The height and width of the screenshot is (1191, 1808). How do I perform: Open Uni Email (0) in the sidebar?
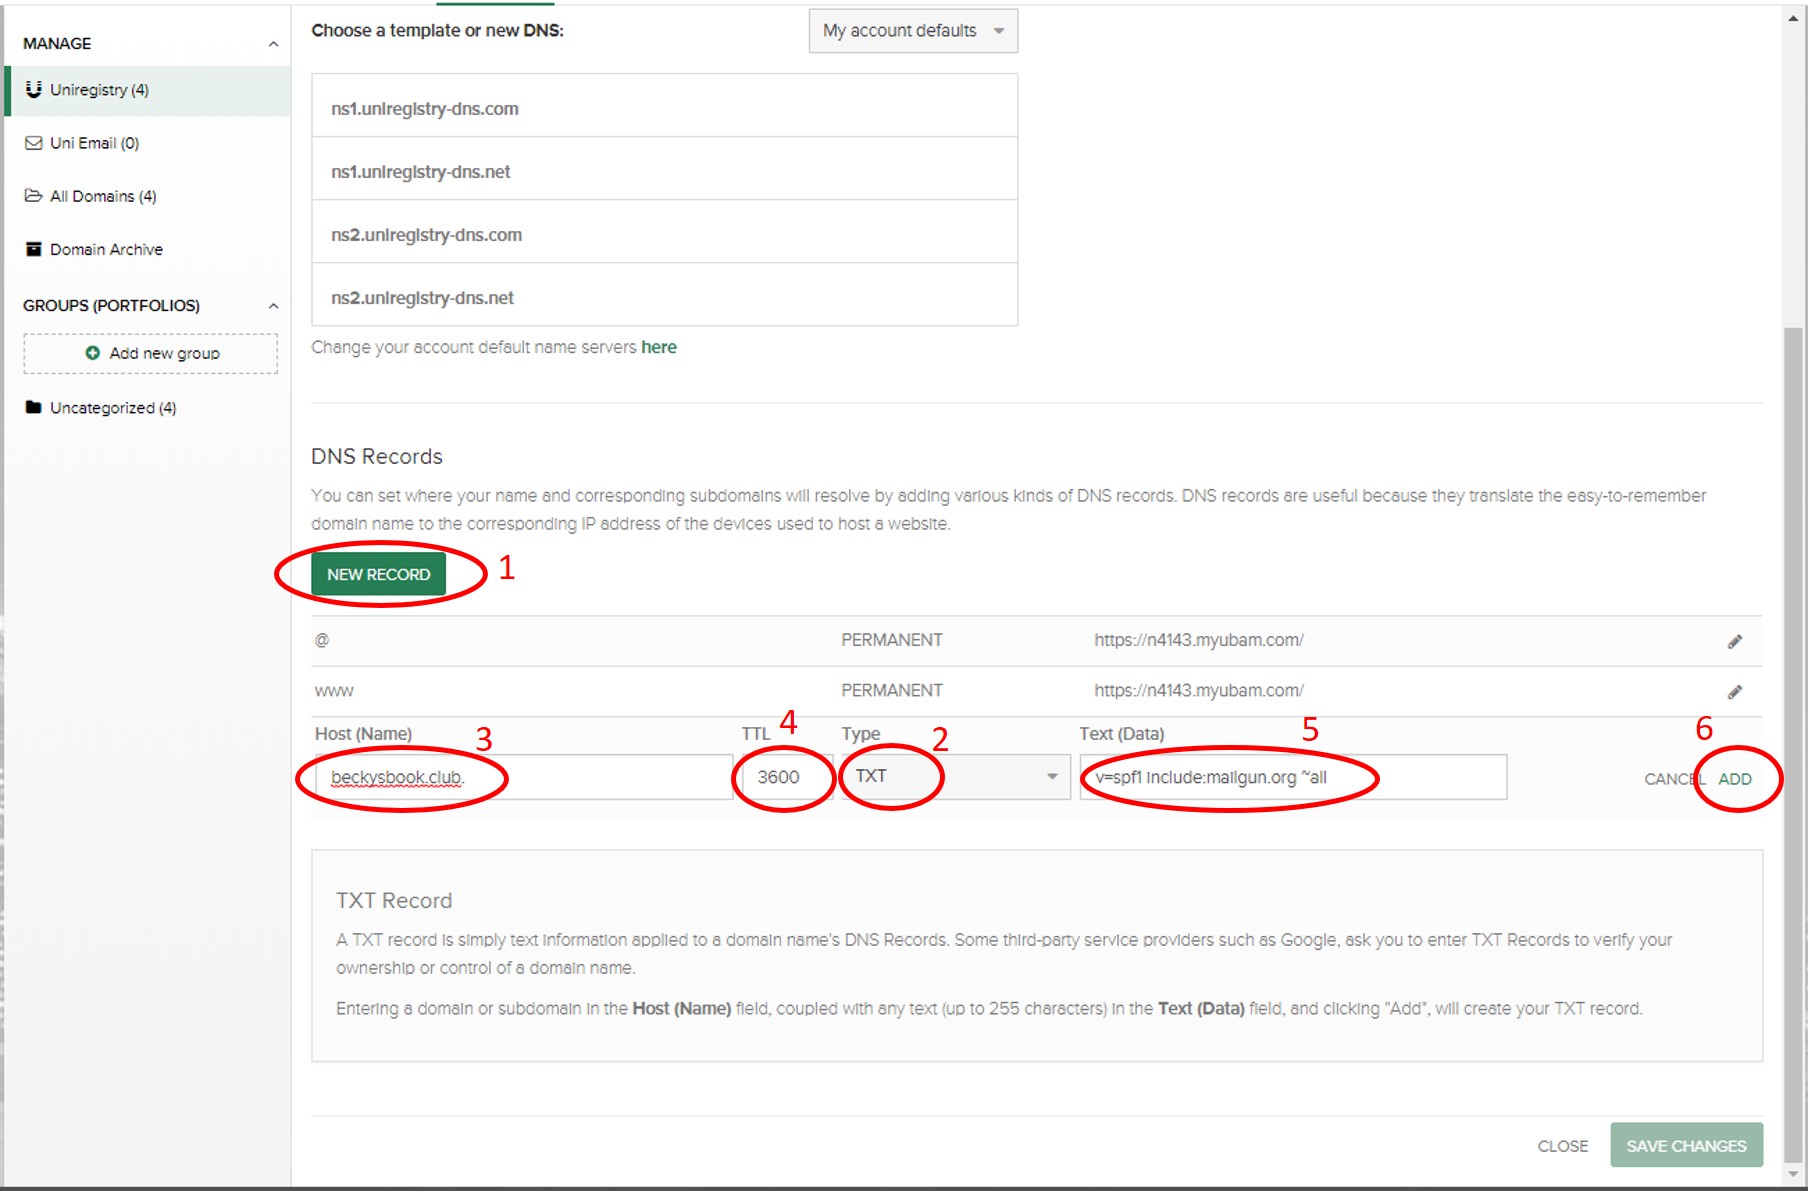coord(94,143)
